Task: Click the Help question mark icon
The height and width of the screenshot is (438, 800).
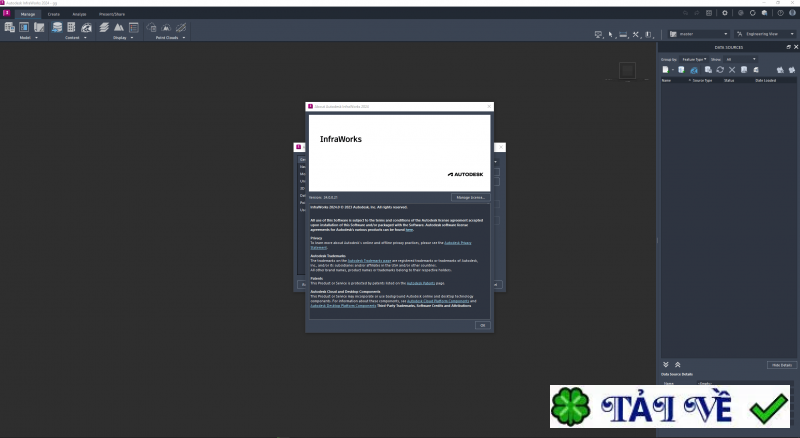Action: coord(781,13)
